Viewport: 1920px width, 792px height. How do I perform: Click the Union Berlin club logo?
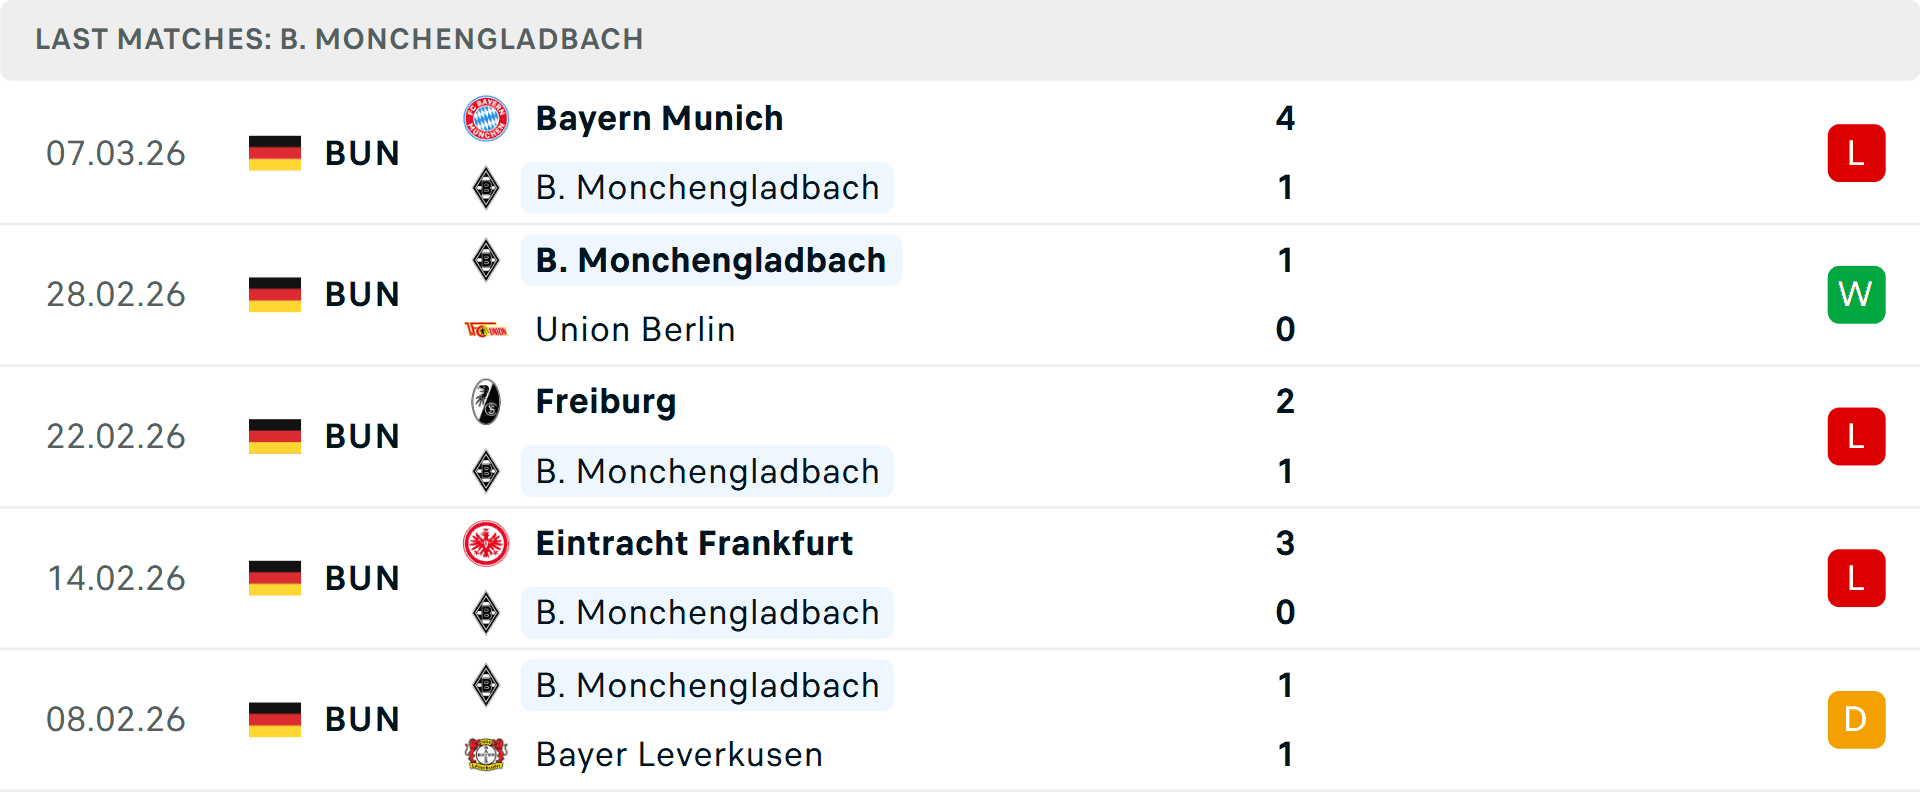486,329
